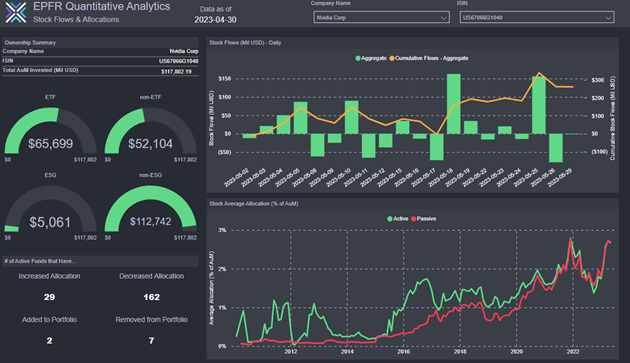The image size is (630, 363).
Task: Select the non-ETF gauge value $52,104
Action: pyautogui.click(x=150, y=144)
